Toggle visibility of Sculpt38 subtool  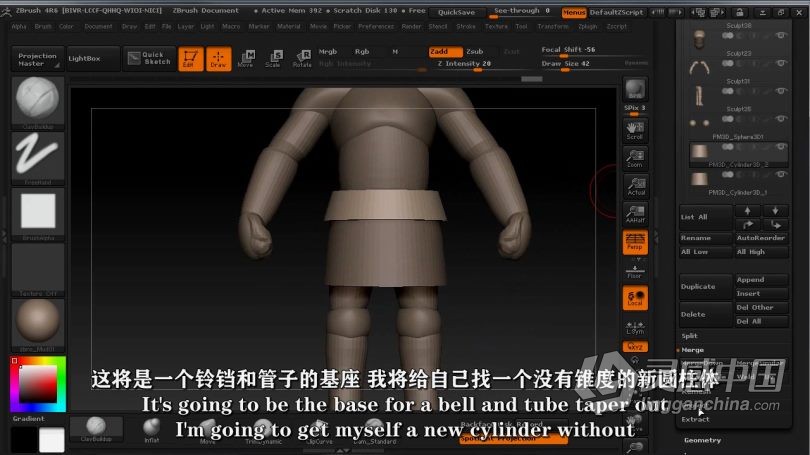pos(781,35)
